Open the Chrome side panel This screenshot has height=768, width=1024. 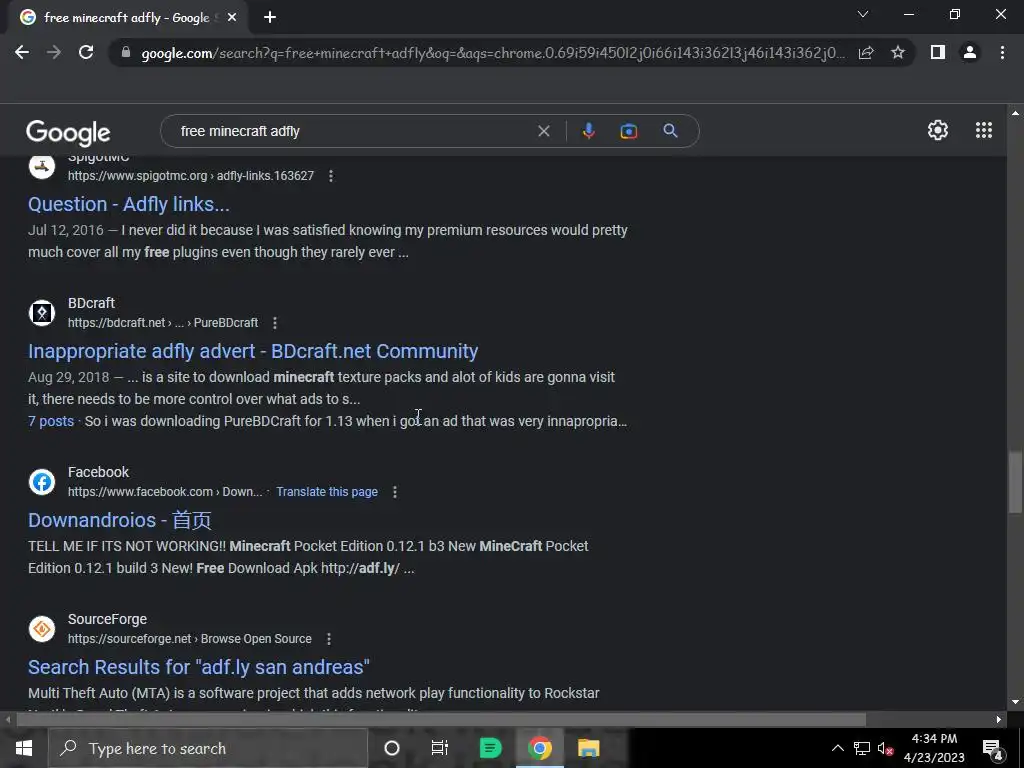(938, 52)
